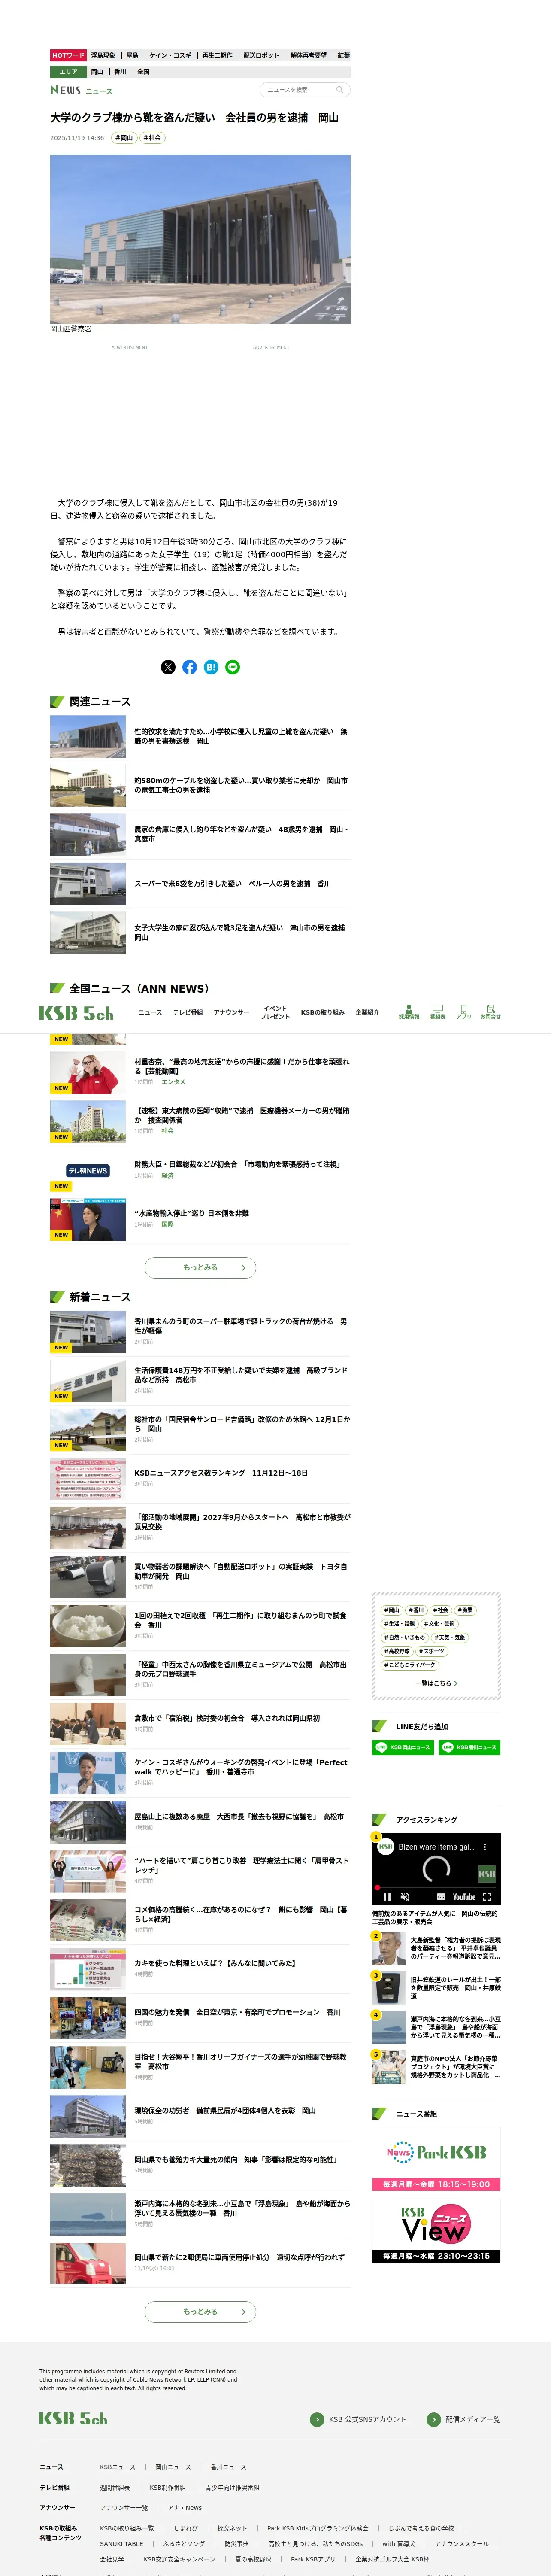Image resolution: width=551 pixels, height=2576 pixels.
Task: Open HOT word 再生二期作
Action: pos(217,56)
